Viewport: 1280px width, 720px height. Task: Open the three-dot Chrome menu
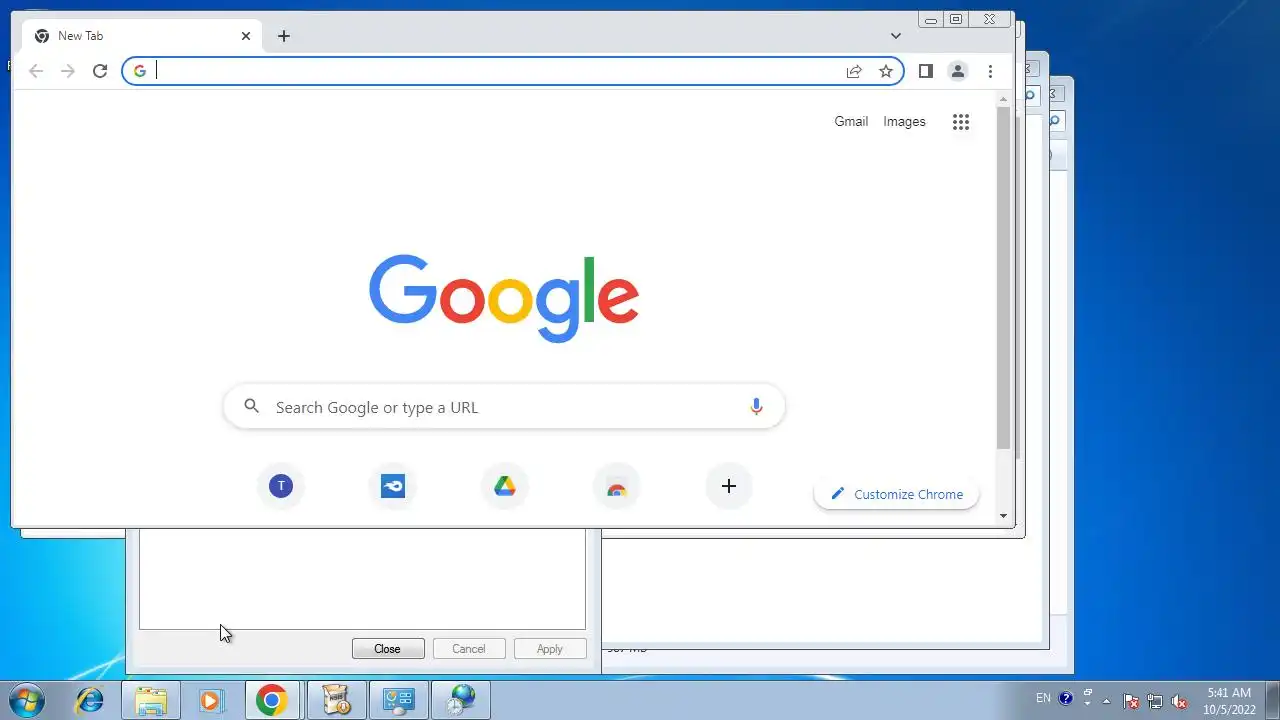click(990, 71)
